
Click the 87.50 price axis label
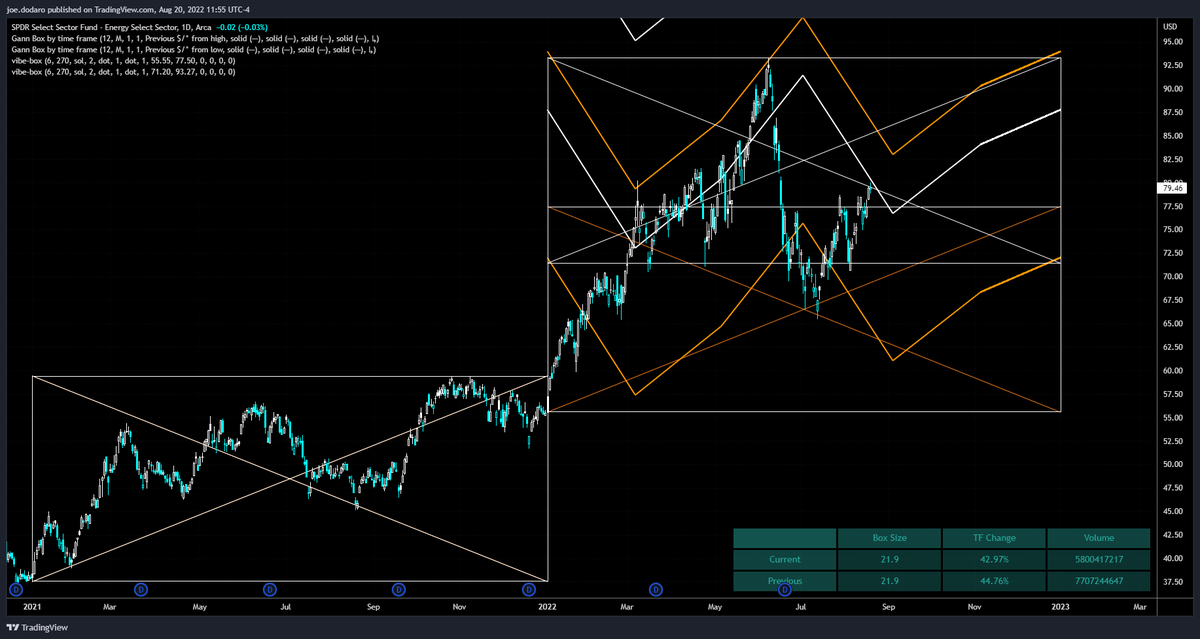click(x=1172, y=112)
